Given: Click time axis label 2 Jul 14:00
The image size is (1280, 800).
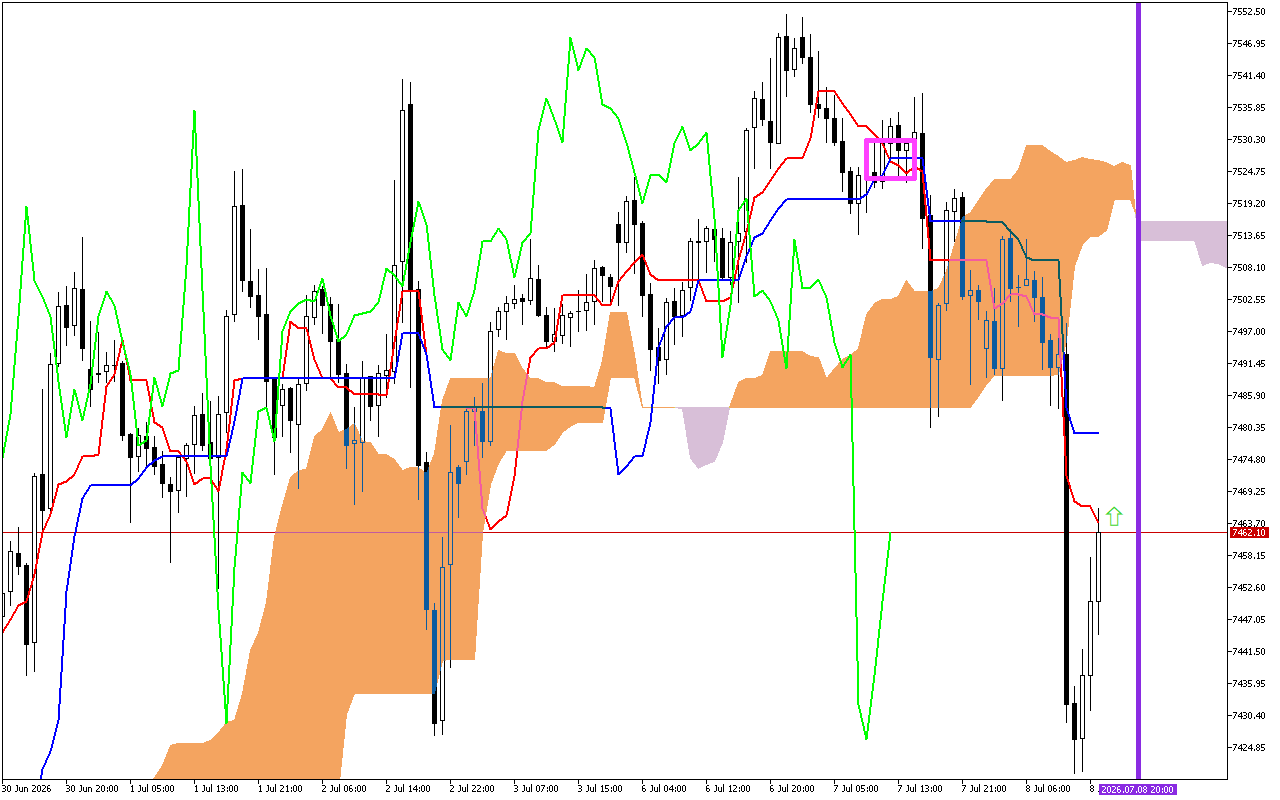Looking at the screenshot, I should point(410,789).
